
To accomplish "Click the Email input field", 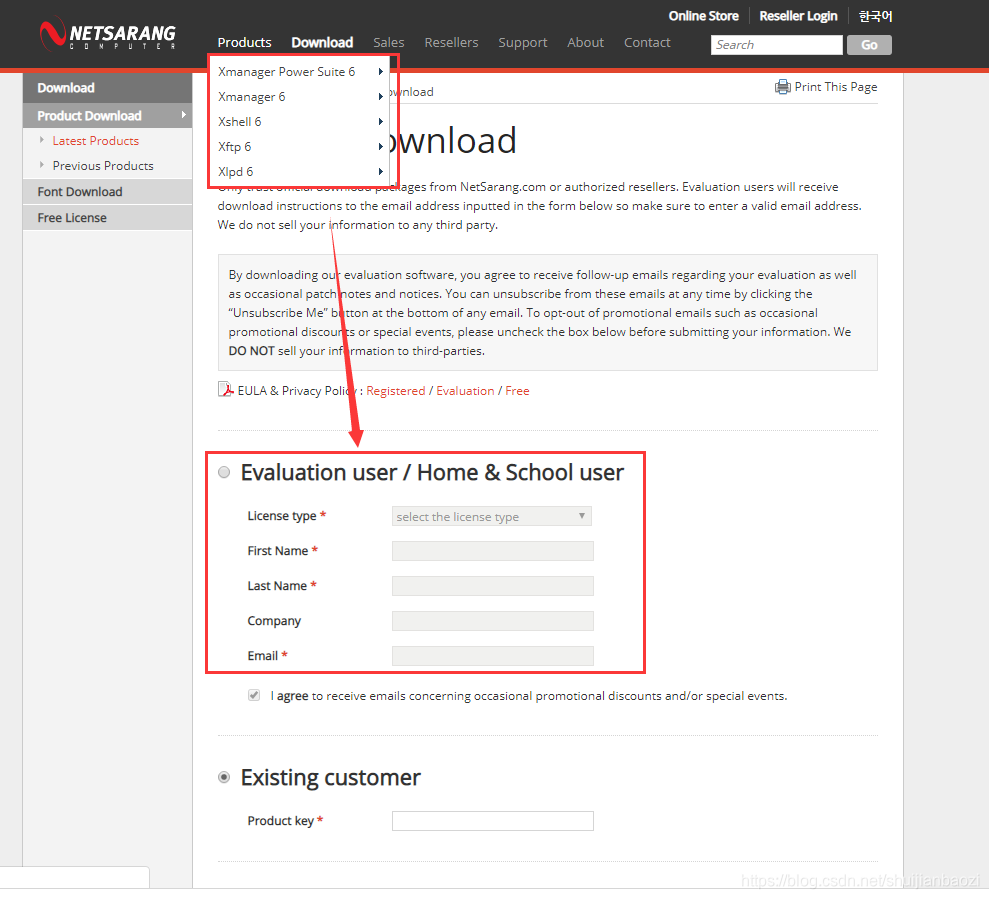I will (x=493, y=656).
